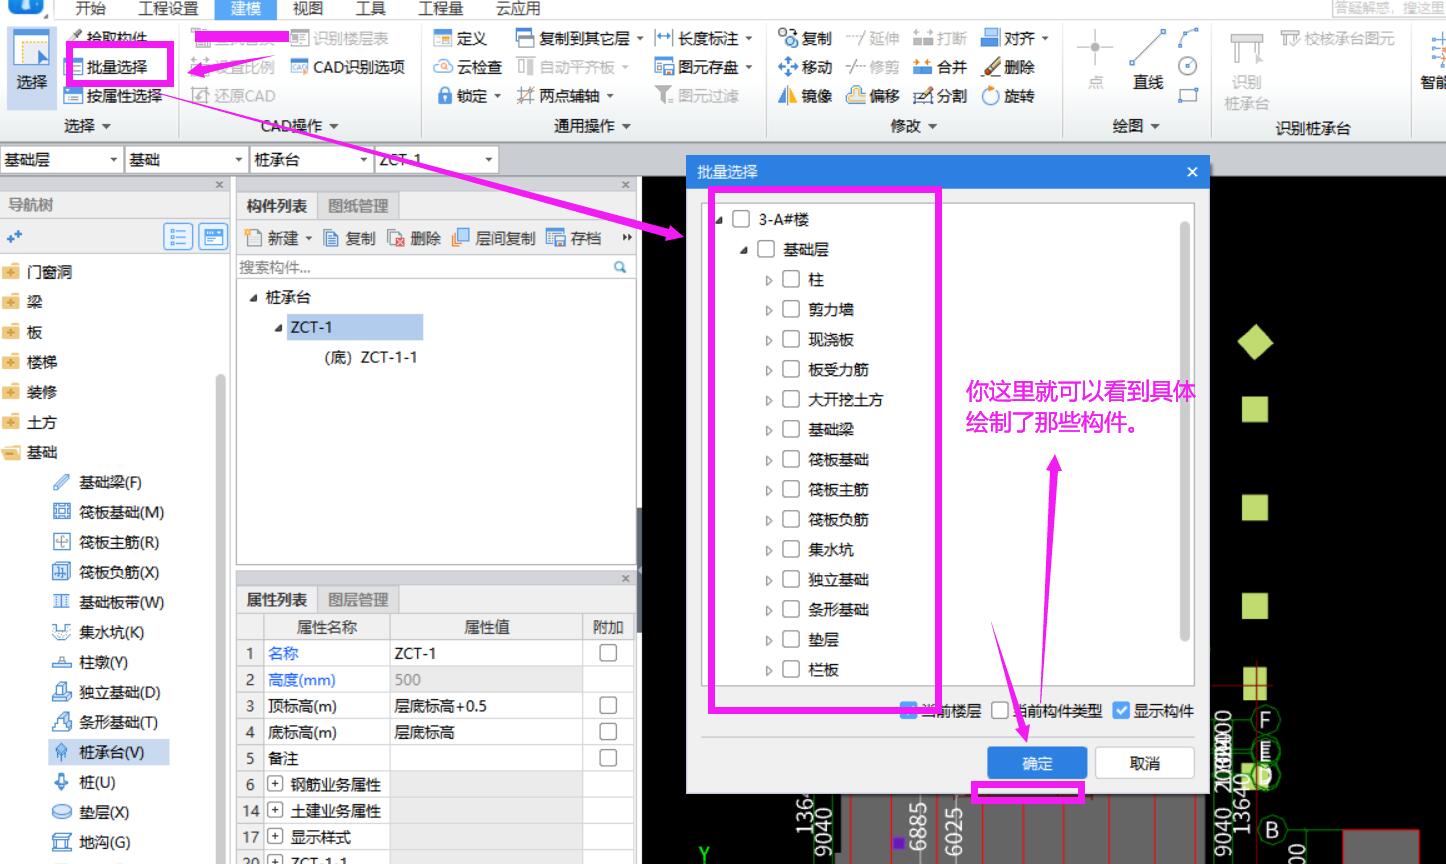Select the 选择 tool

[31, 66]
